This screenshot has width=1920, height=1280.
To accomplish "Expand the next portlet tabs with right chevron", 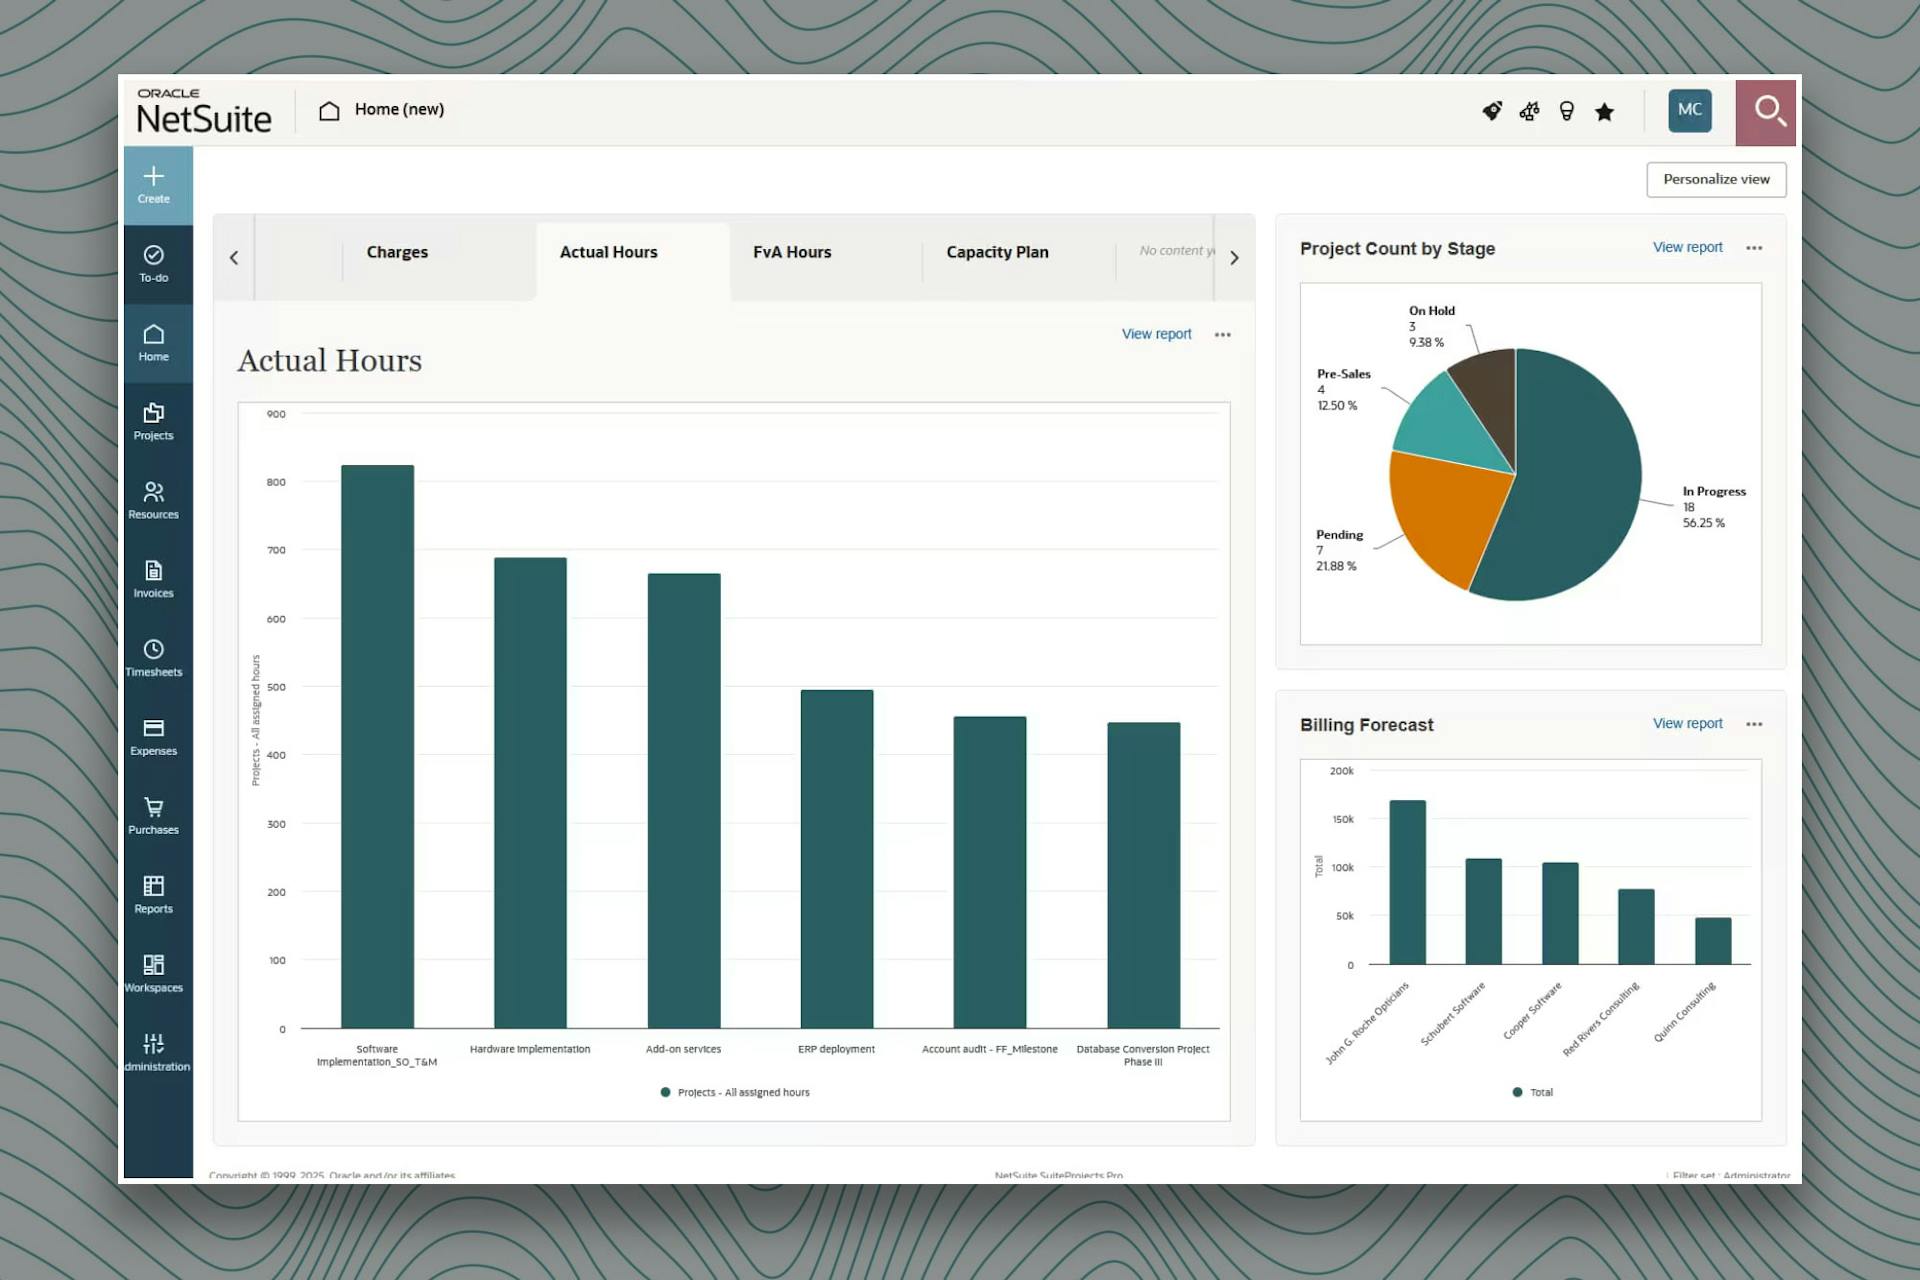I will [x=1236, y=257].
